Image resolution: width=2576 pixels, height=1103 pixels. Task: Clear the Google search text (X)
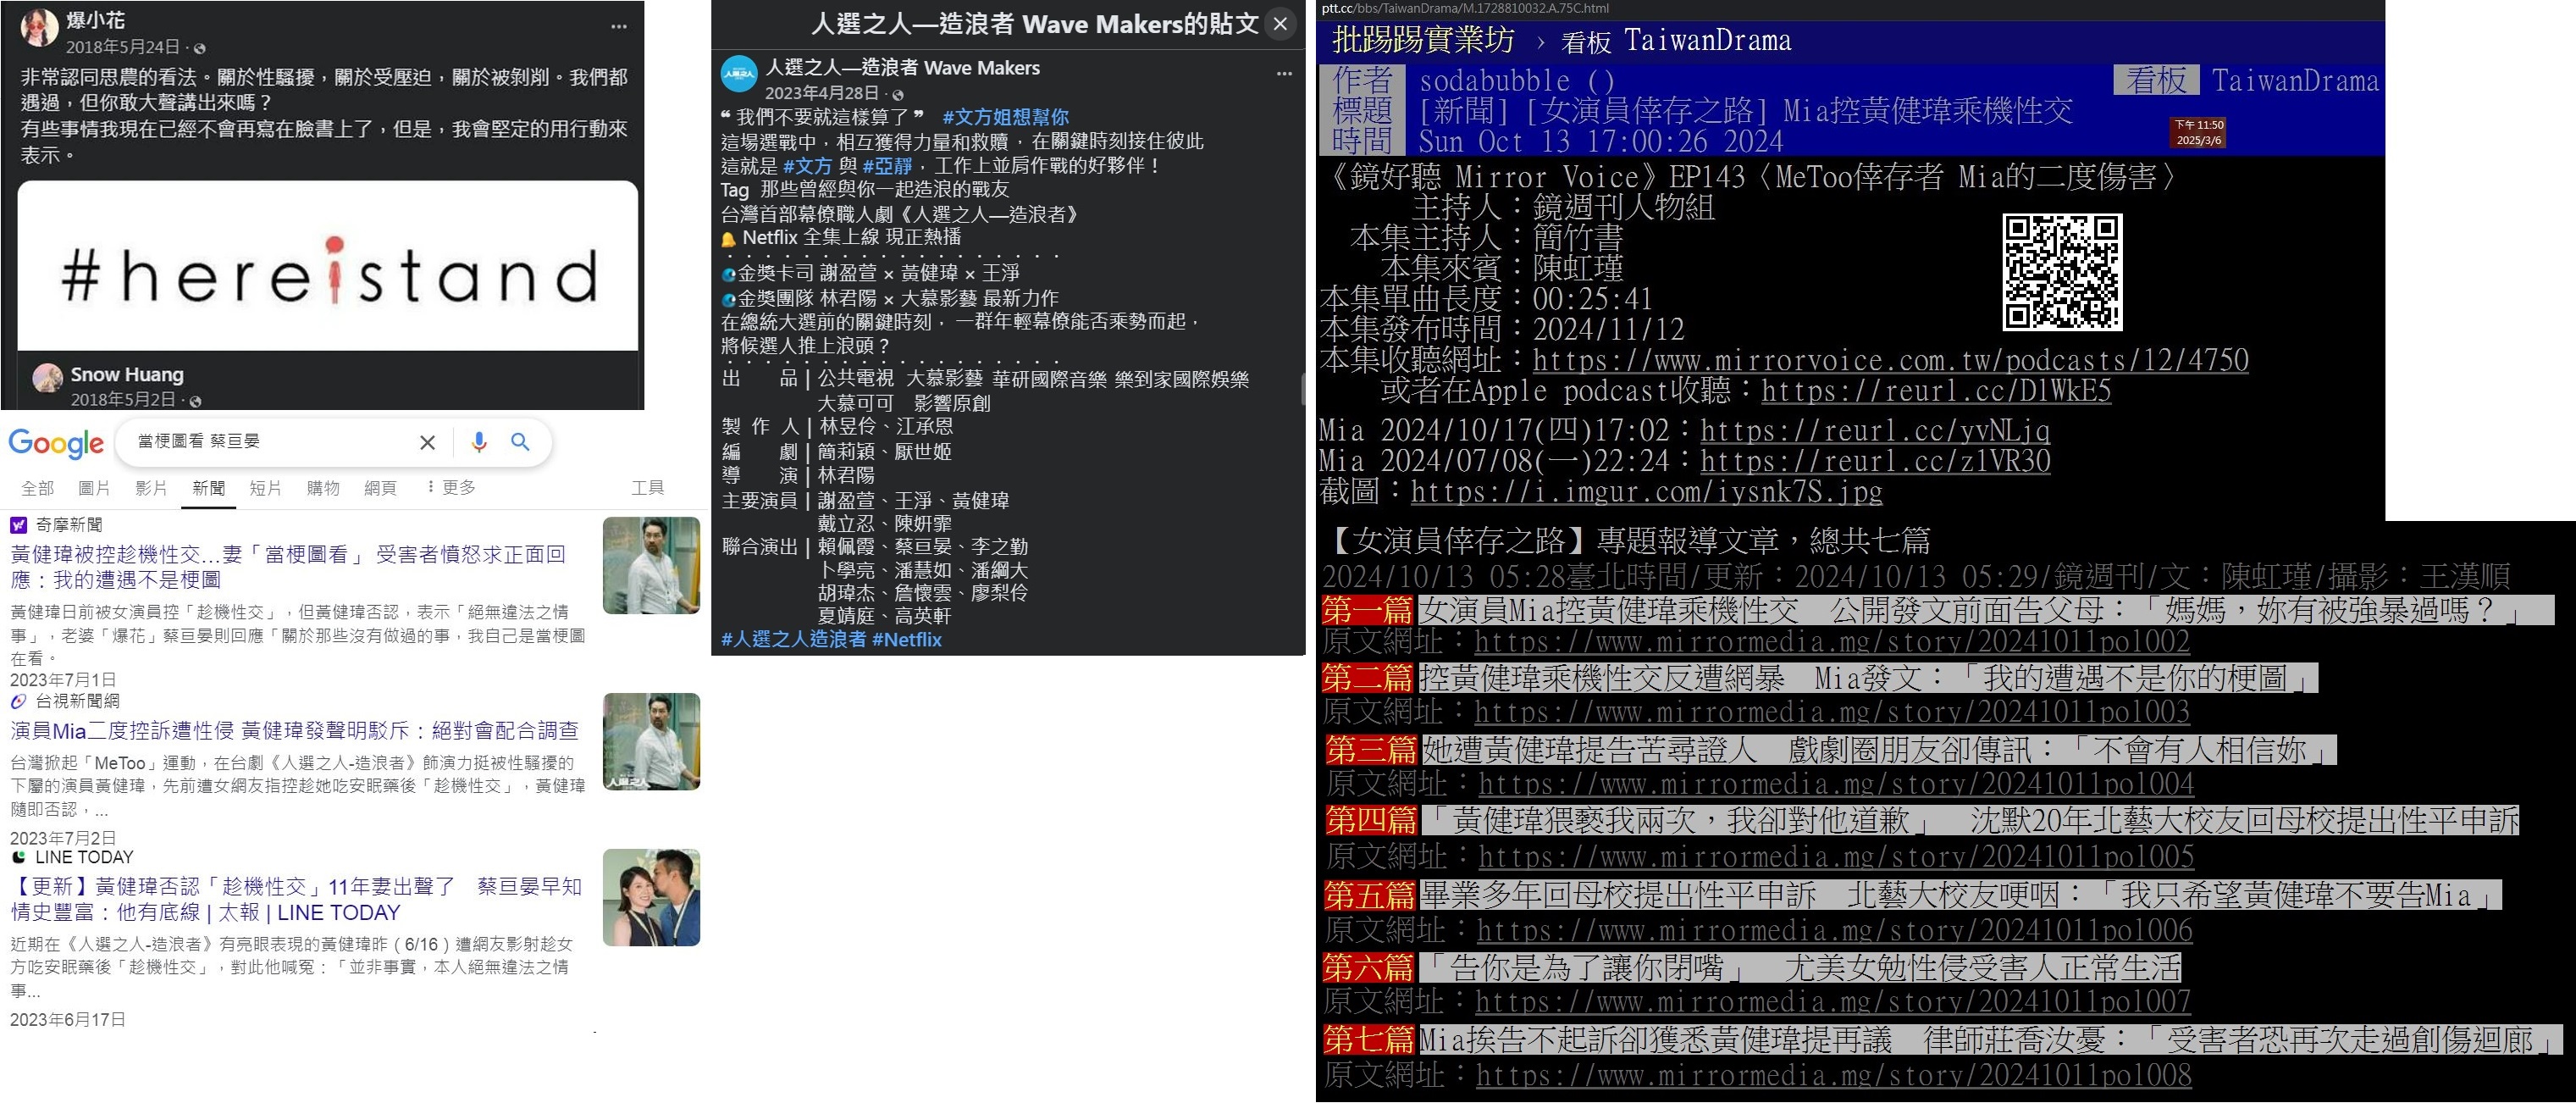[427, 442]
